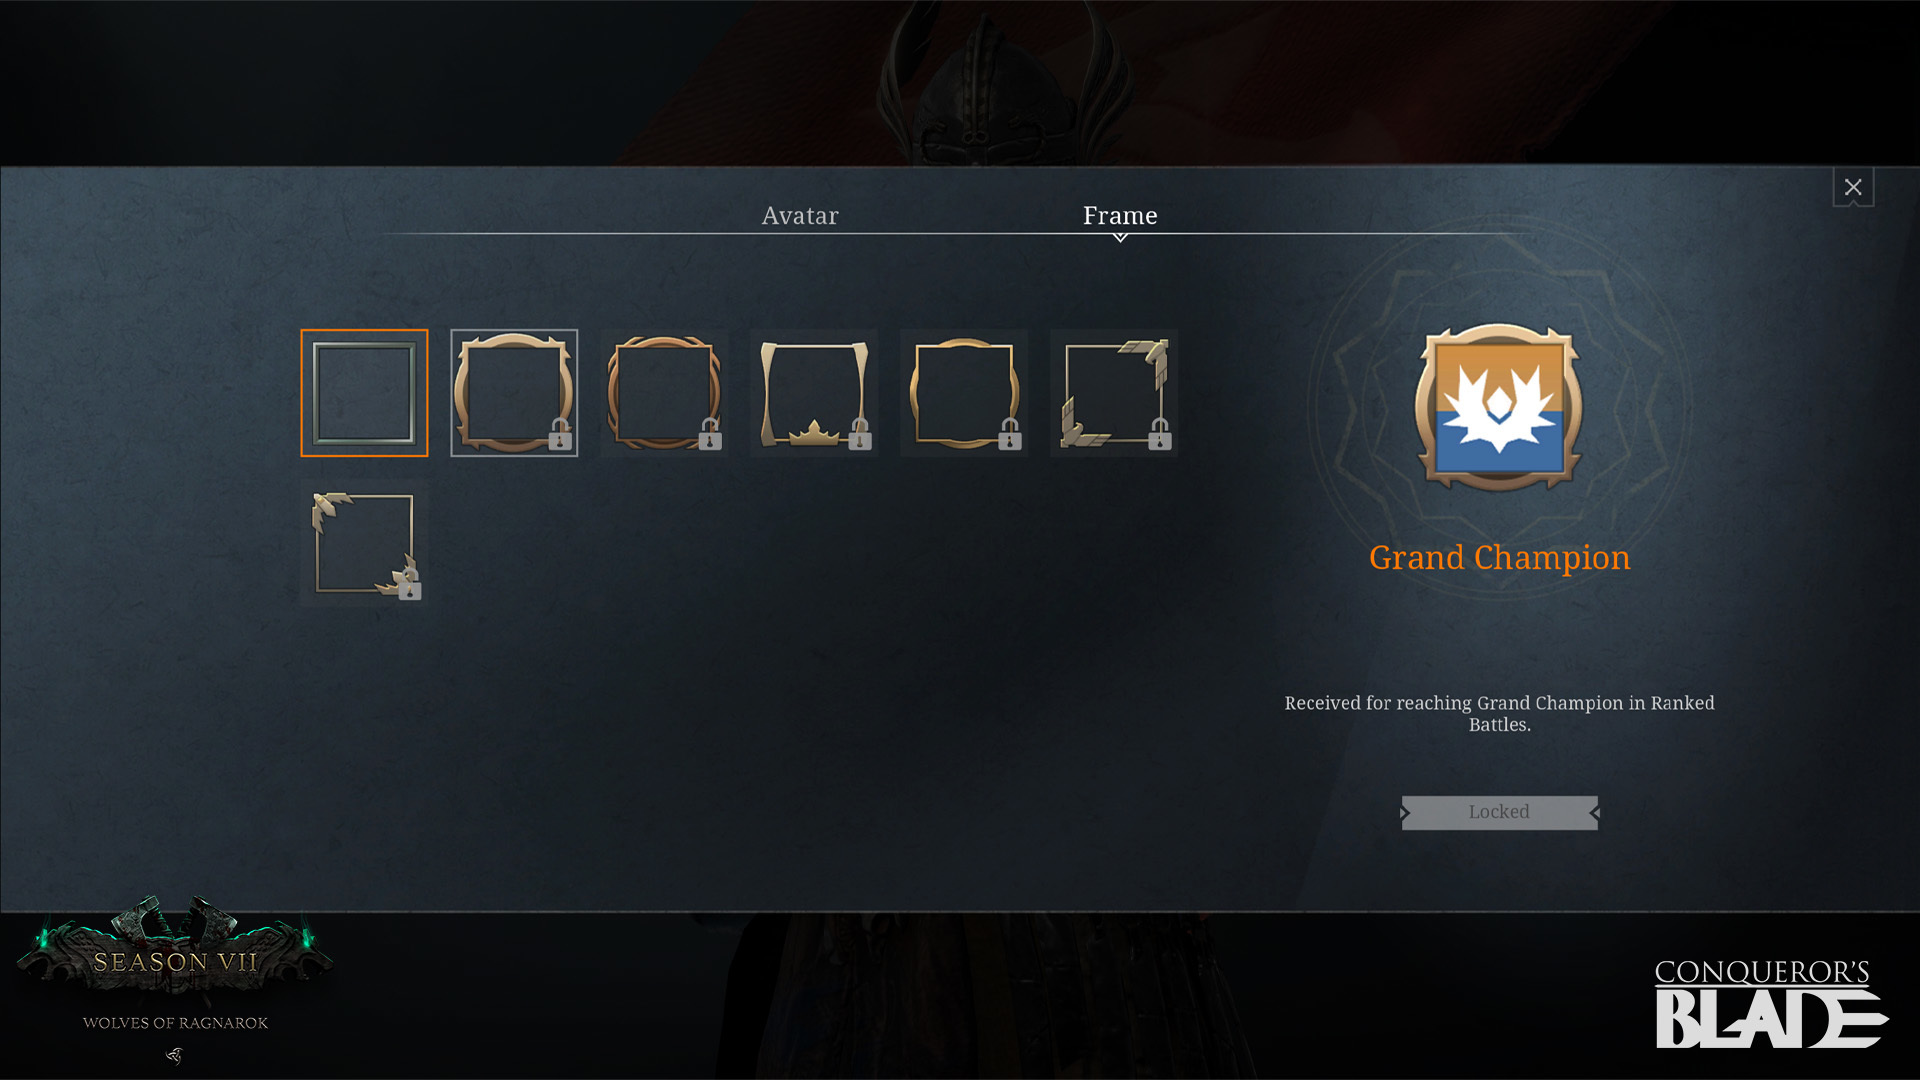Click the lock icon on the ornate top-right corner frame
The image size is (1920, 1080).
pyautogui.click(x=1160, y=434)
